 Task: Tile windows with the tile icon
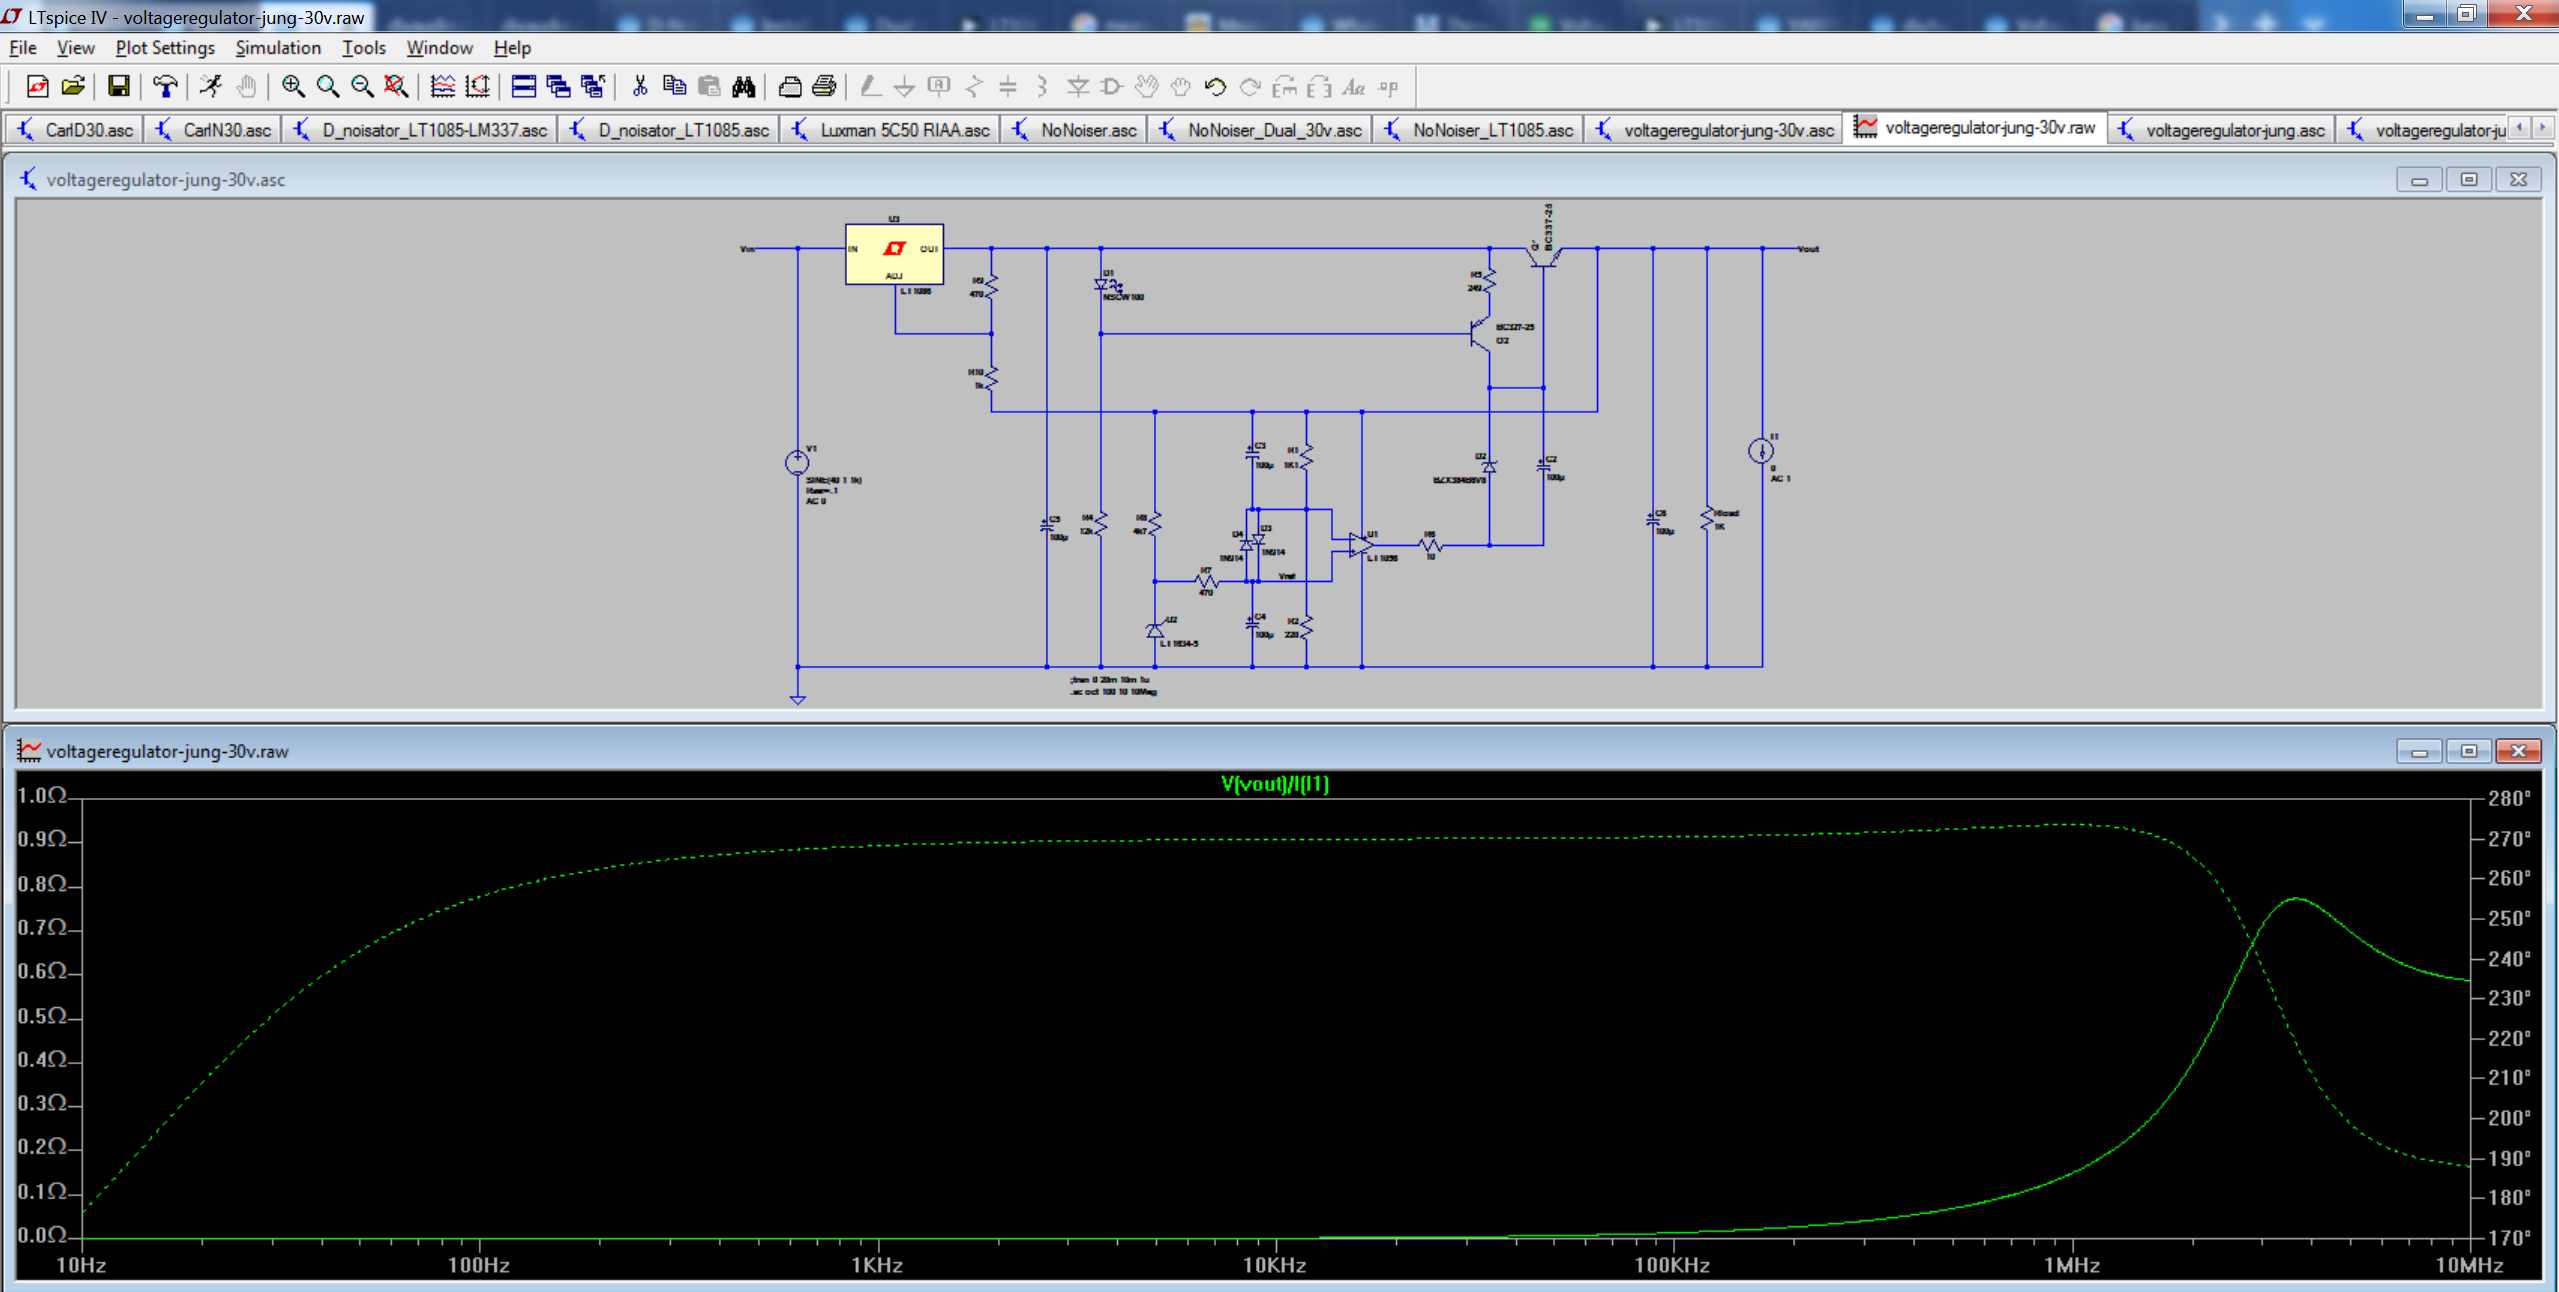coord(523,87)
